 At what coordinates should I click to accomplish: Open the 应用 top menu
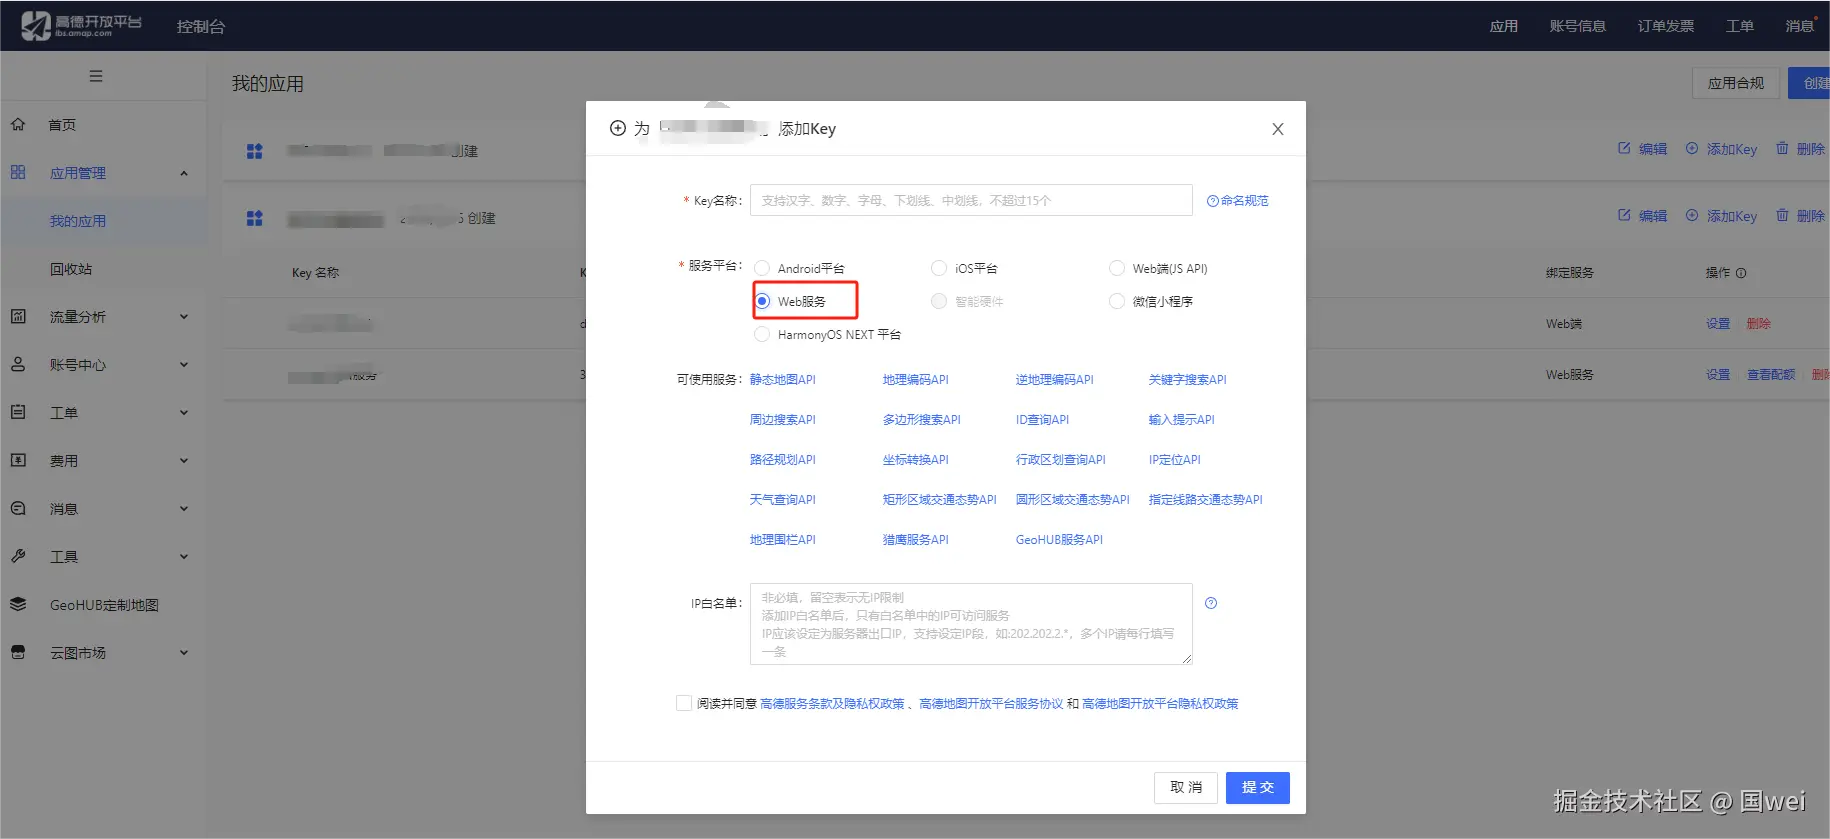(1504, 26)
